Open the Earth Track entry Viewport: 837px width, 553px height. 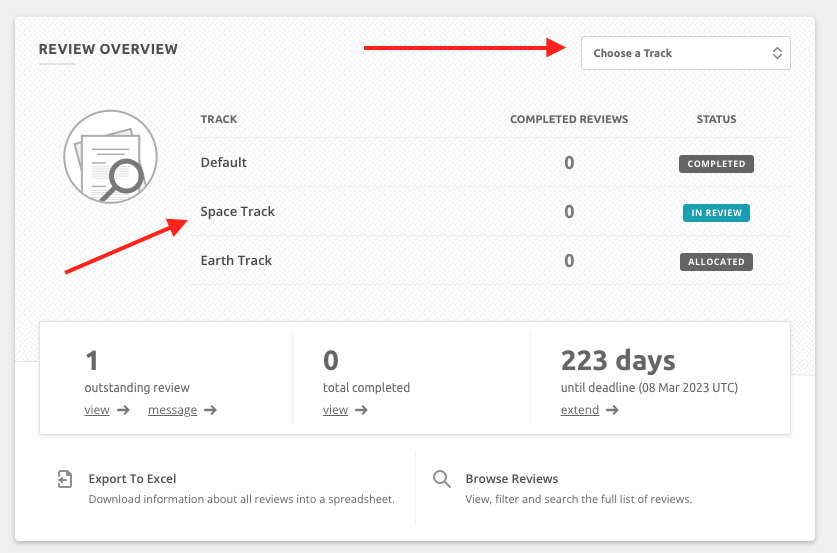click(236, 261)
